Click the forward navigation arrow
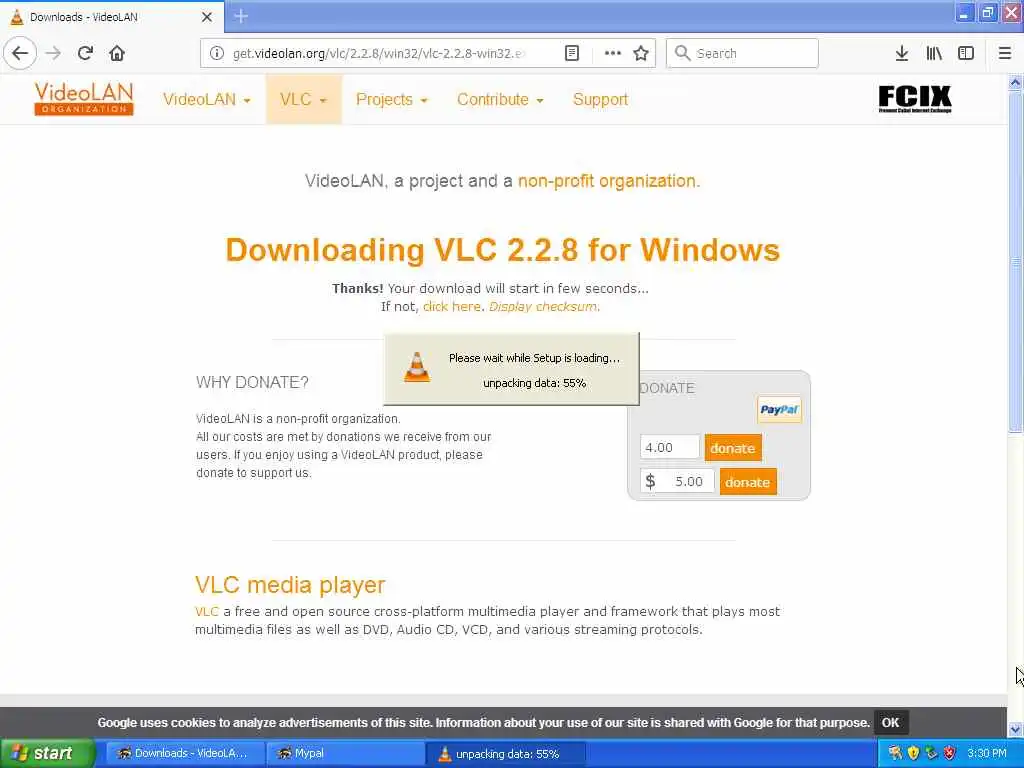The width and height of the screenshot is (1024, 768). tap(54, 53)
